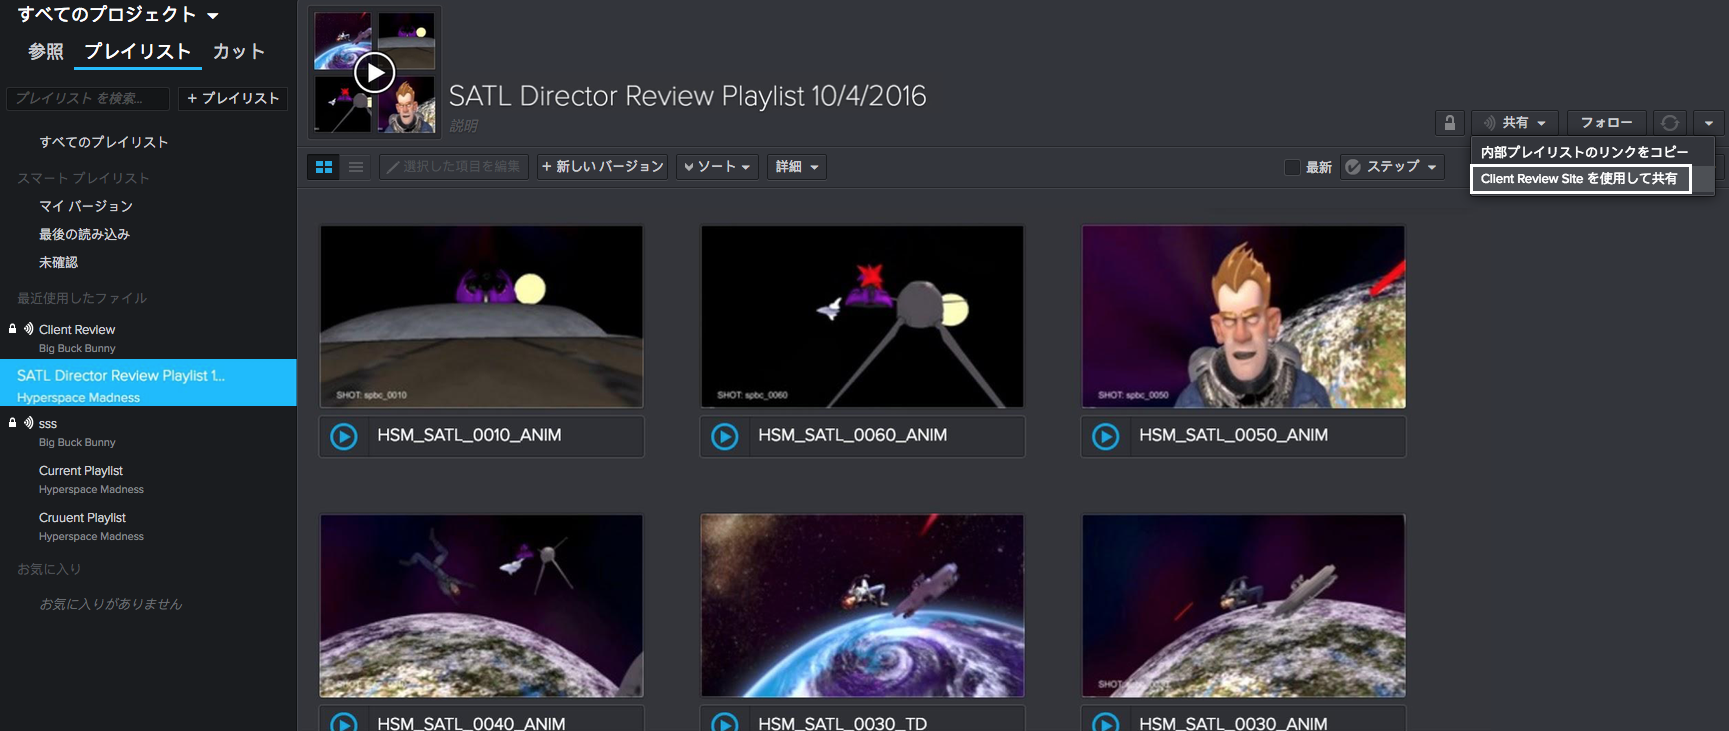The width and height of the screenshot is (1729, 731).
Task: Open HSM_SATL_0030_TD thumbnail
Action: click(862, 606)
